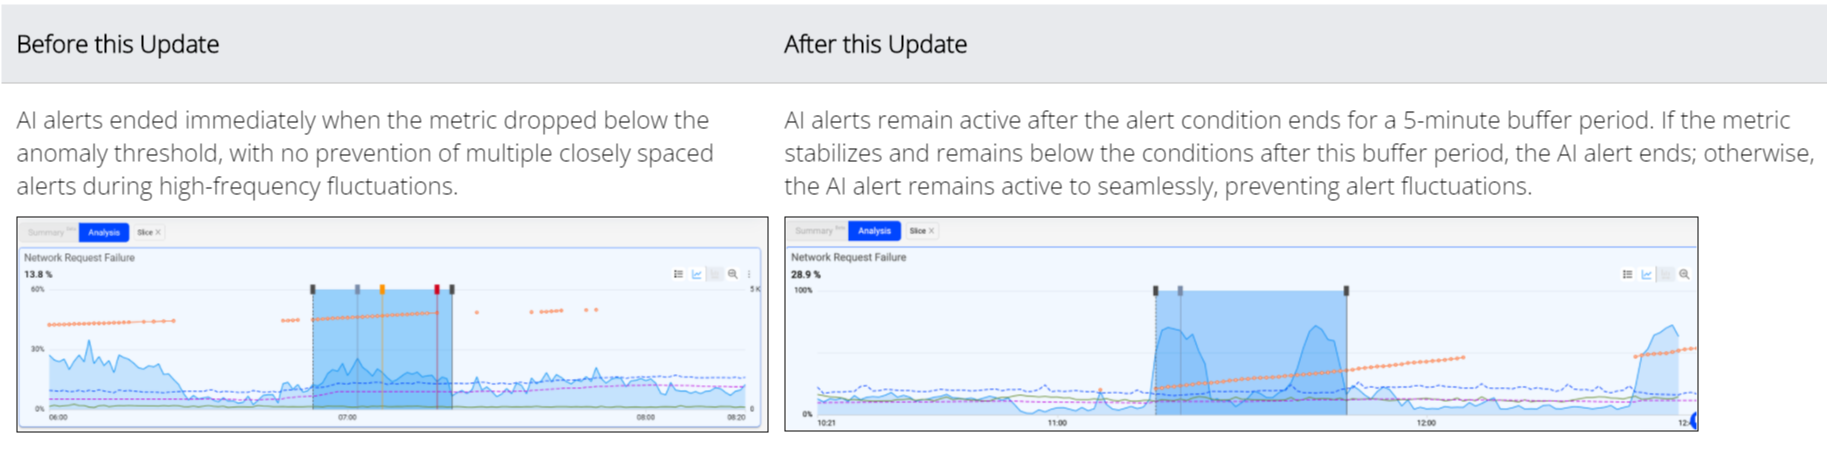Switch to Summary tab in right screenshot
Image resolution: width=1827 pixels, height=457 pixels.
[815, 231]
